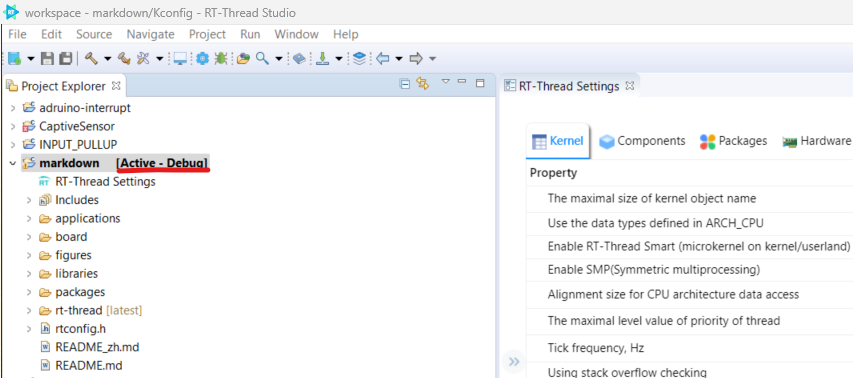The height and width of the screenshot is (378, 853).
Task: Click Collapse All in Project Explorer
Action: pyautogui.click(x=405, y=84)
